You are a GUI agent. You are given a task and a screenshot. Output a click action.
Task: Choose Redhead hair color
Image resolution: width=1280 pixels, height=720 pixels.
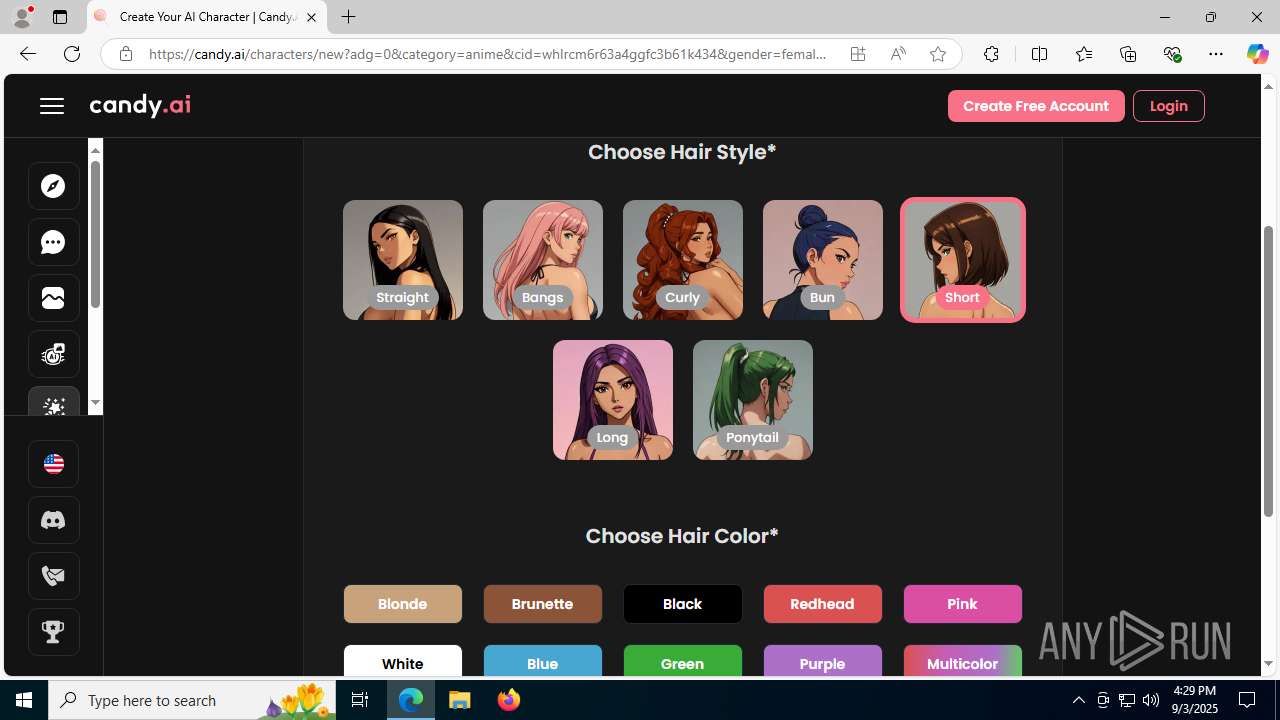[823, 604]
